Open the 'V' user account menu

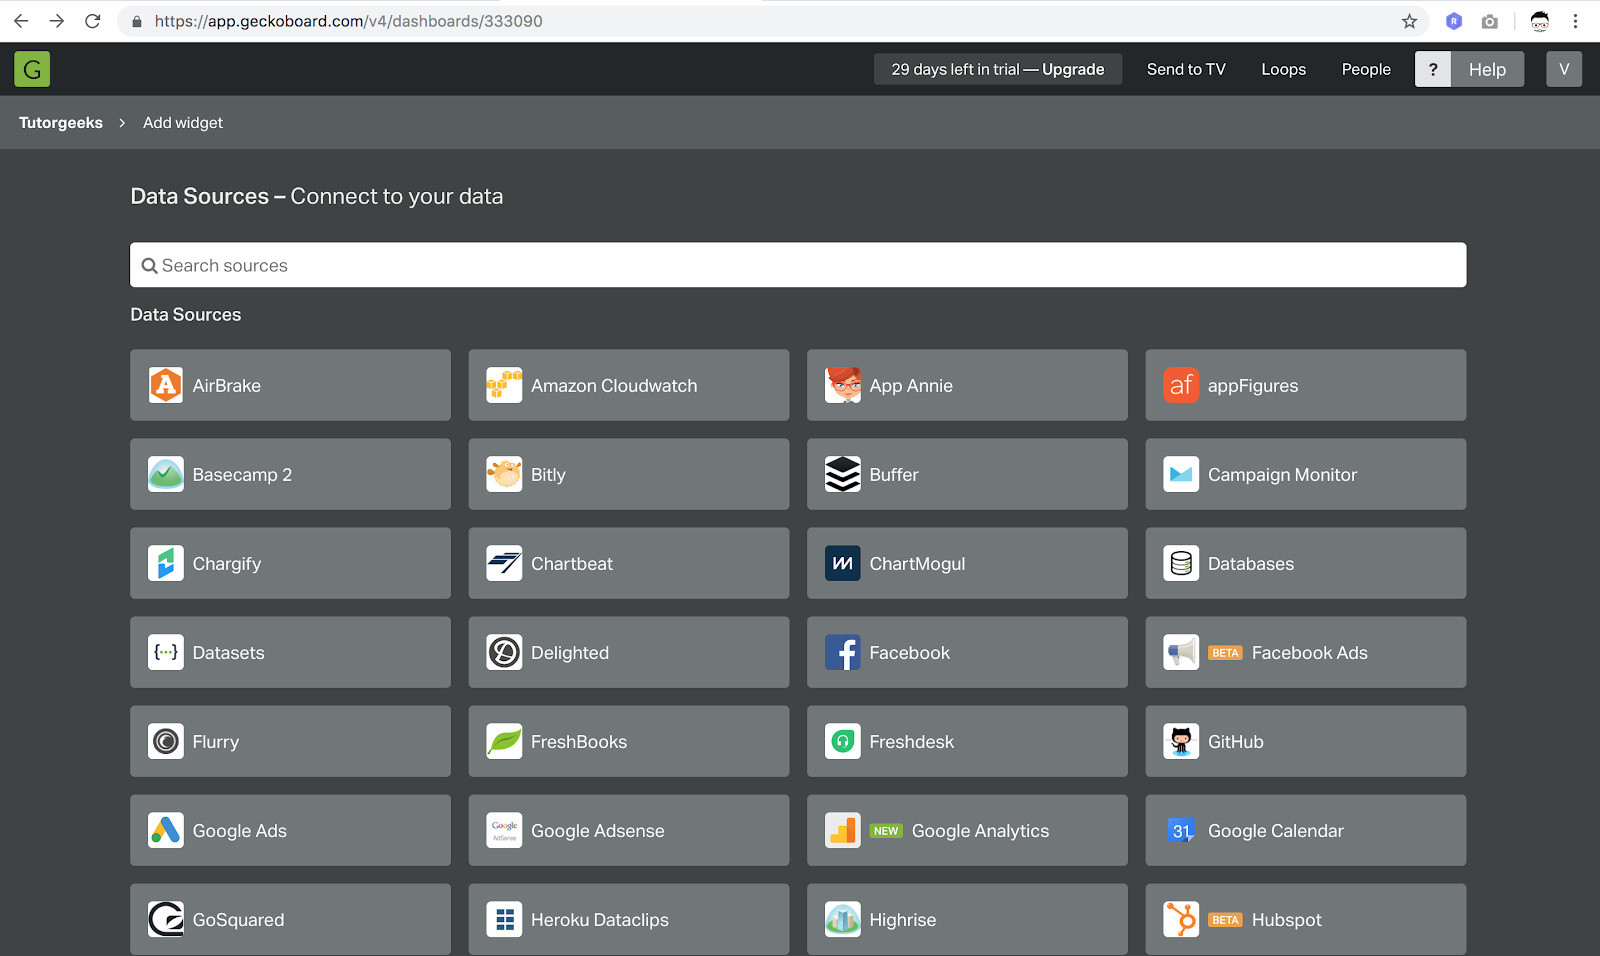coord(1564,69)
